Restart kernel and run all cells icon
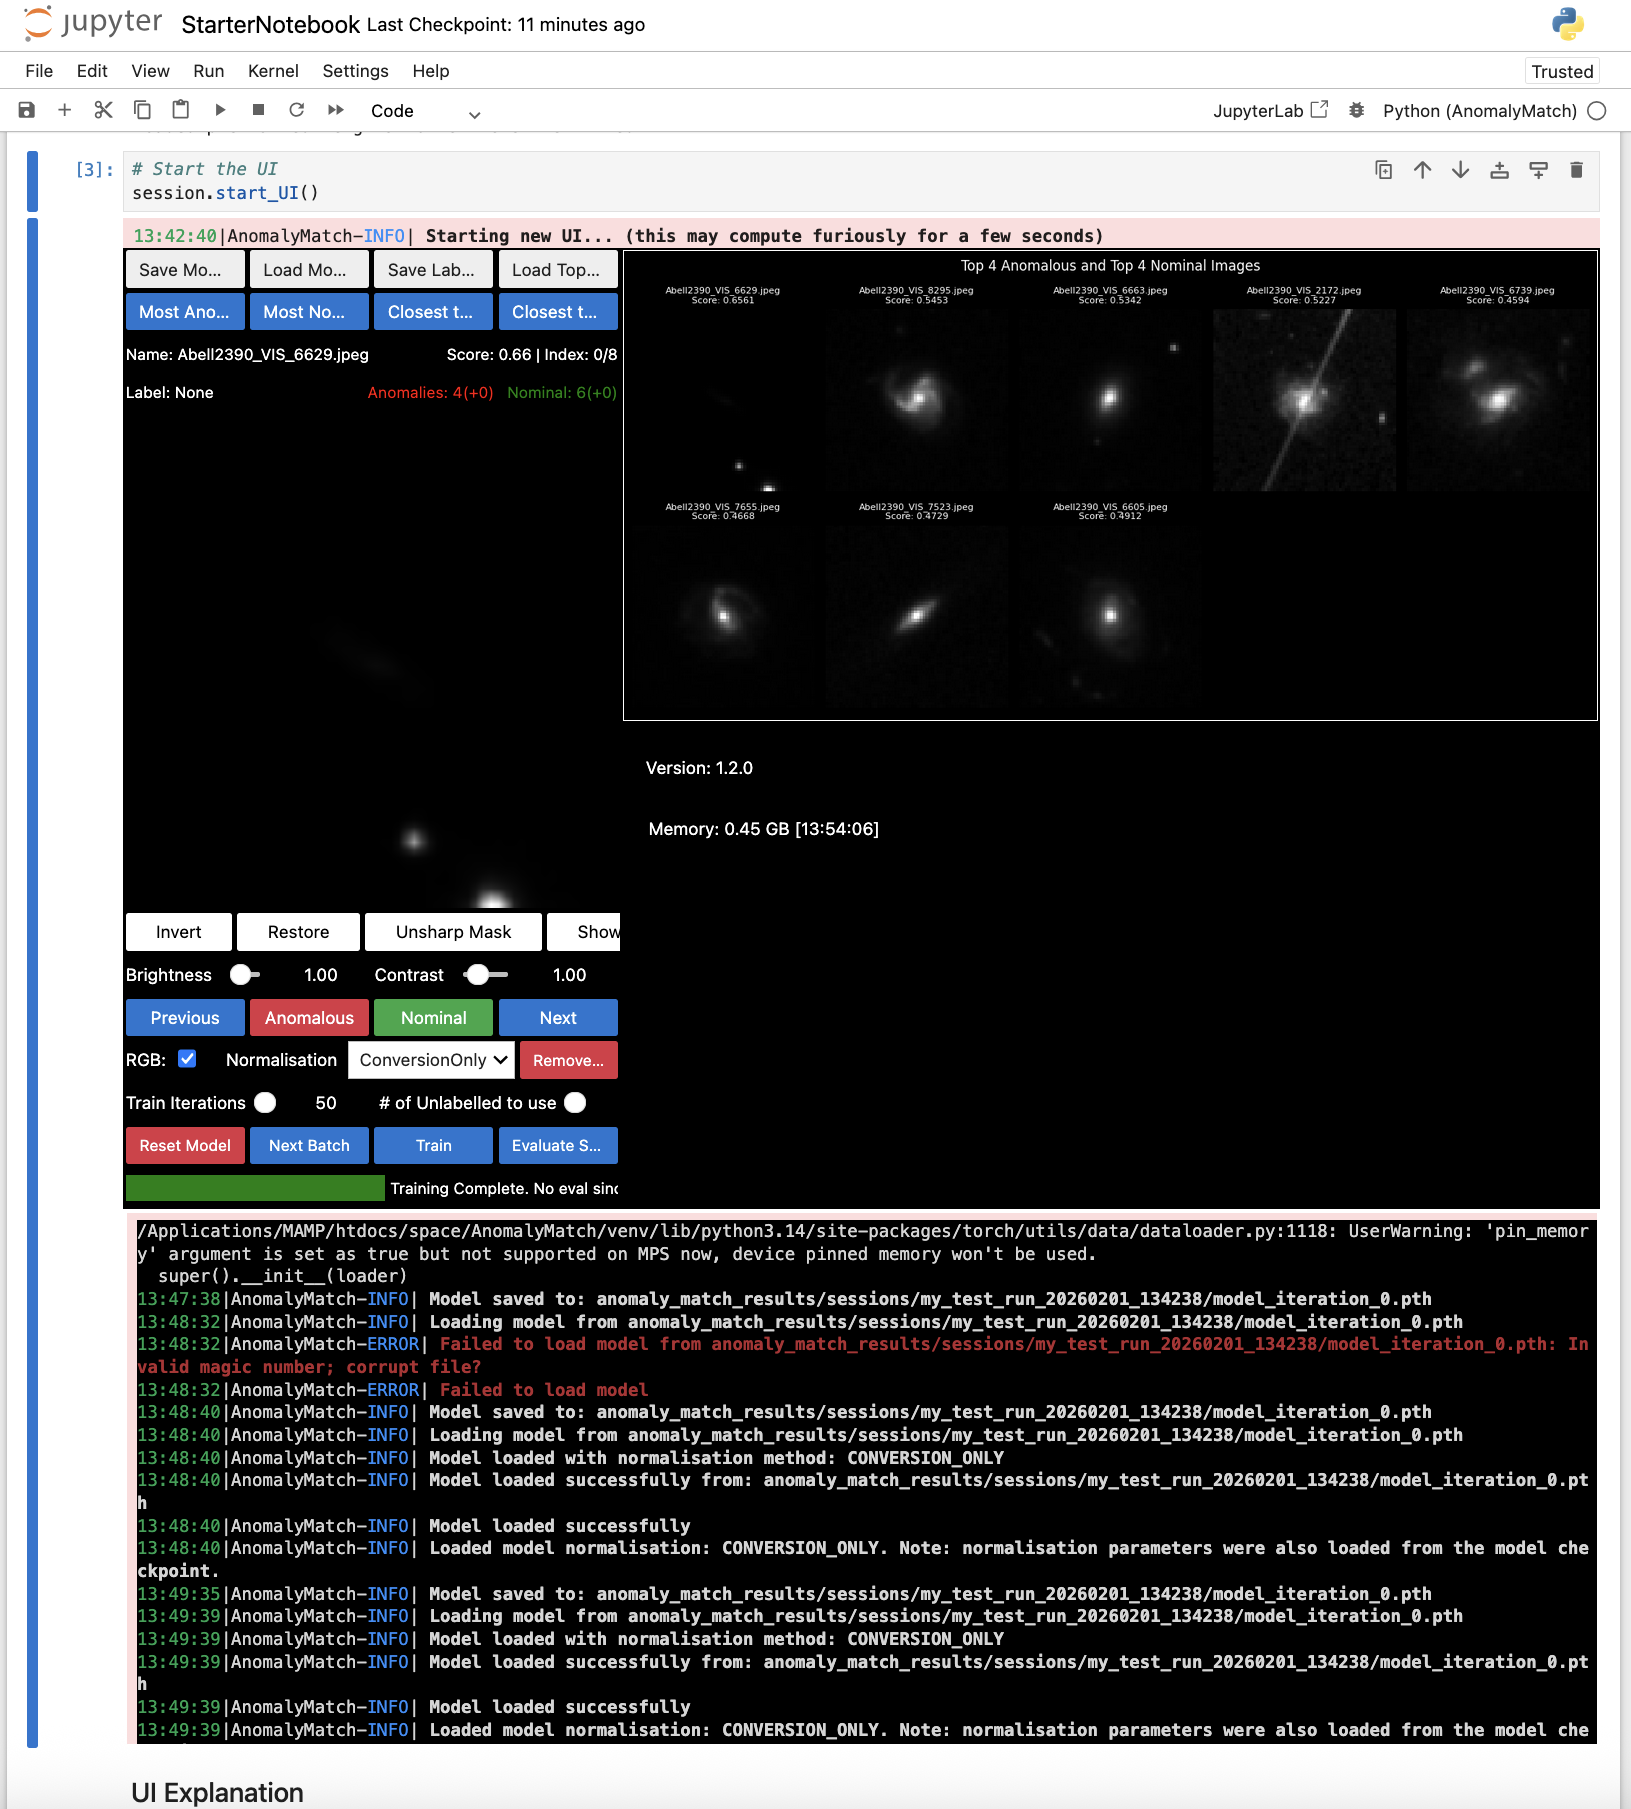The height and width of the screenshot is (1809, 1631). pos(336,110)
